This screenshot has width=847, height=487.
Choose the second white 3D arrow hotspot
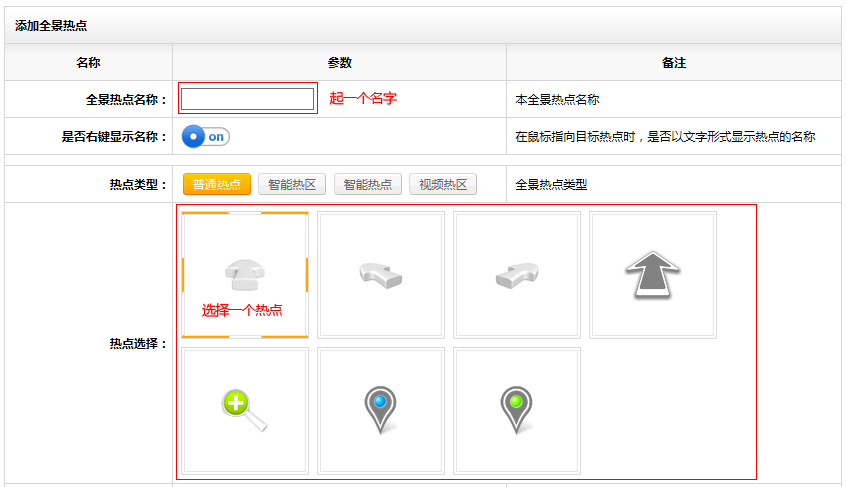point(516,275)
